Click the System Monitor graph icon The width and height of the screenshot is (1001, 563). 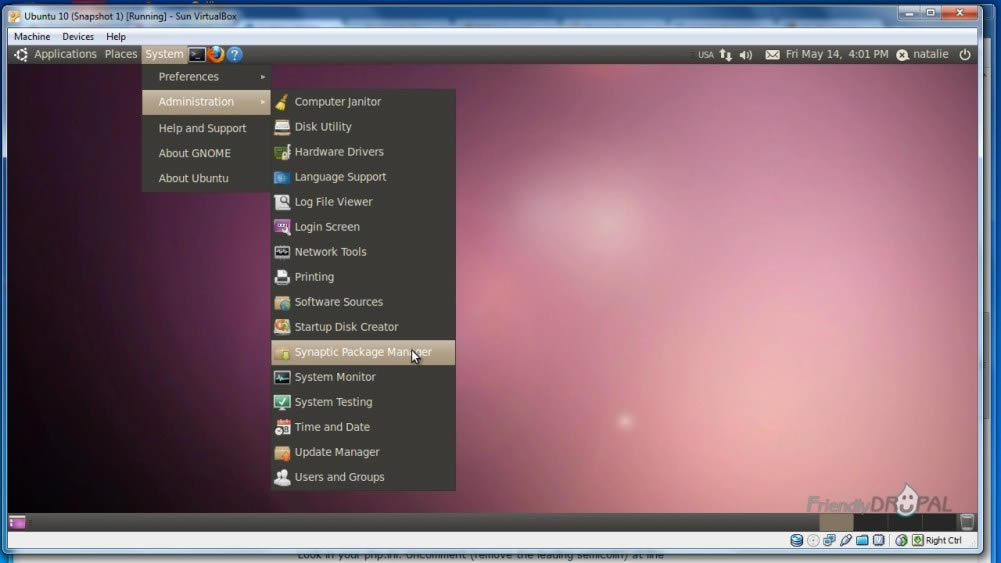pyautogui.click(x=282, y=377)
